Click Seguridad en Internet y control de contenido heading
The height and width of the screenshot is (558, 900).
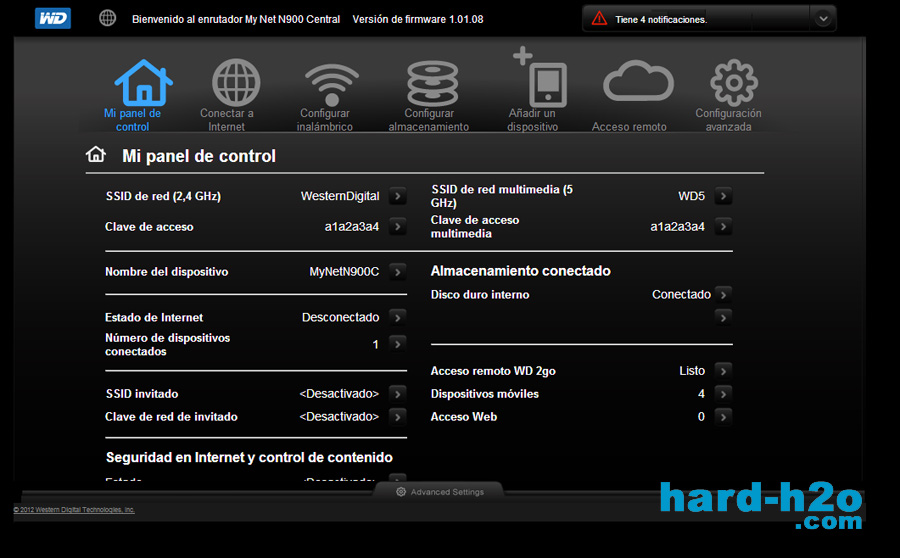(x=249, y=458)
